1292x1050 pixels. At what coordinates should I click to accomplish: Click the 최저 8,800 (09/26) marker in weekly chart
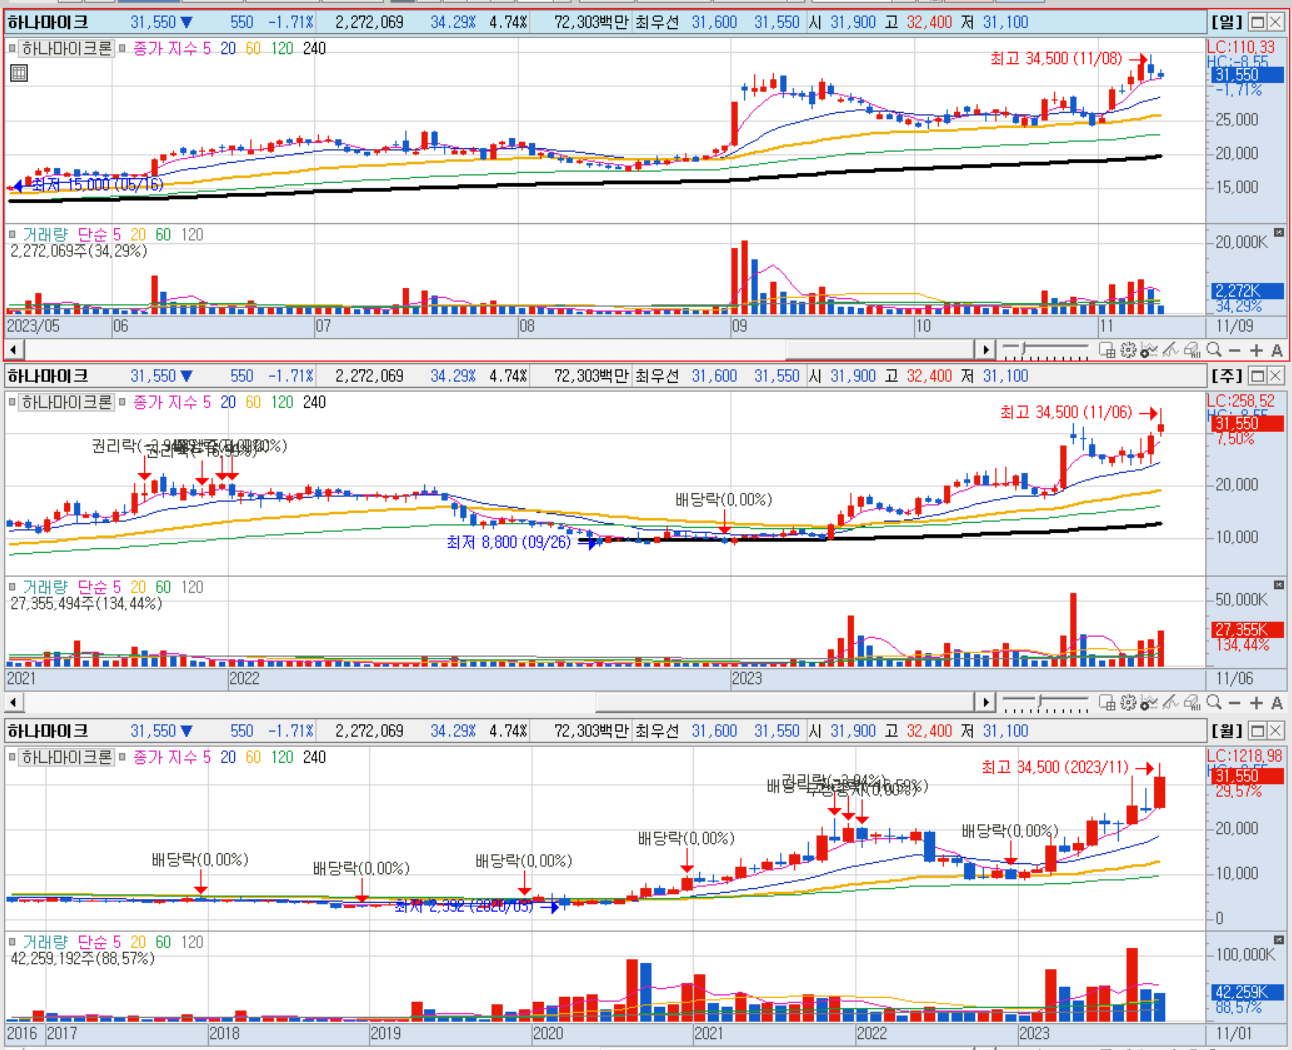coord(508,542)
